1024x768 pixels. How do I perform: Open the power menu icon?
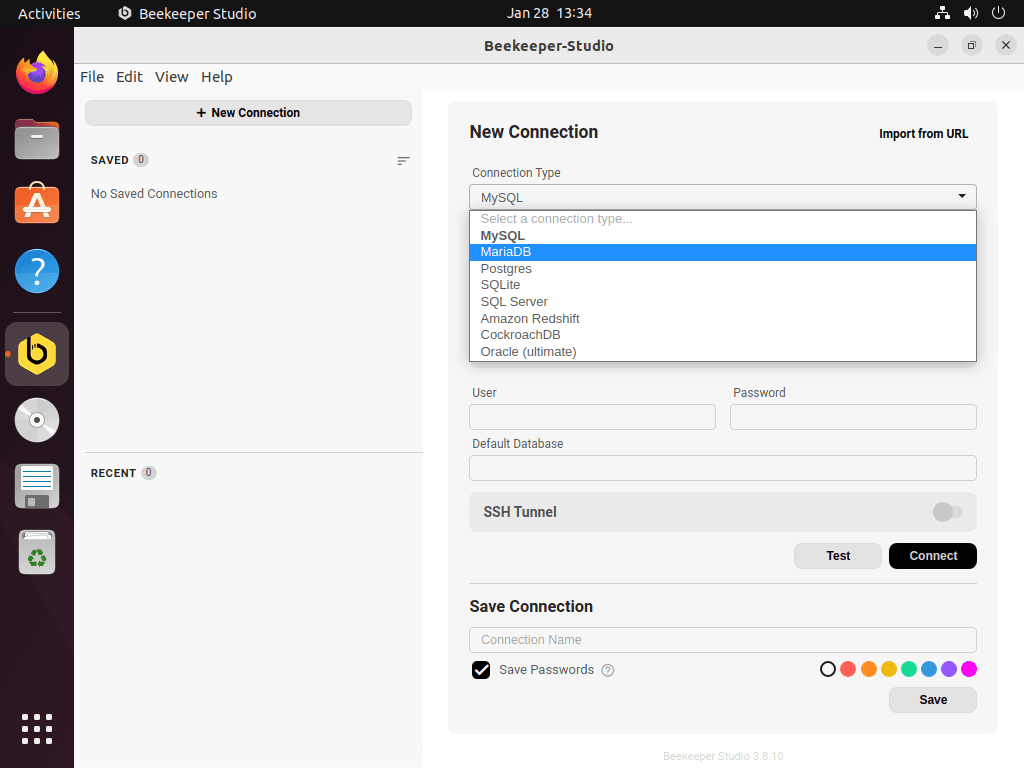click(999, 13)
